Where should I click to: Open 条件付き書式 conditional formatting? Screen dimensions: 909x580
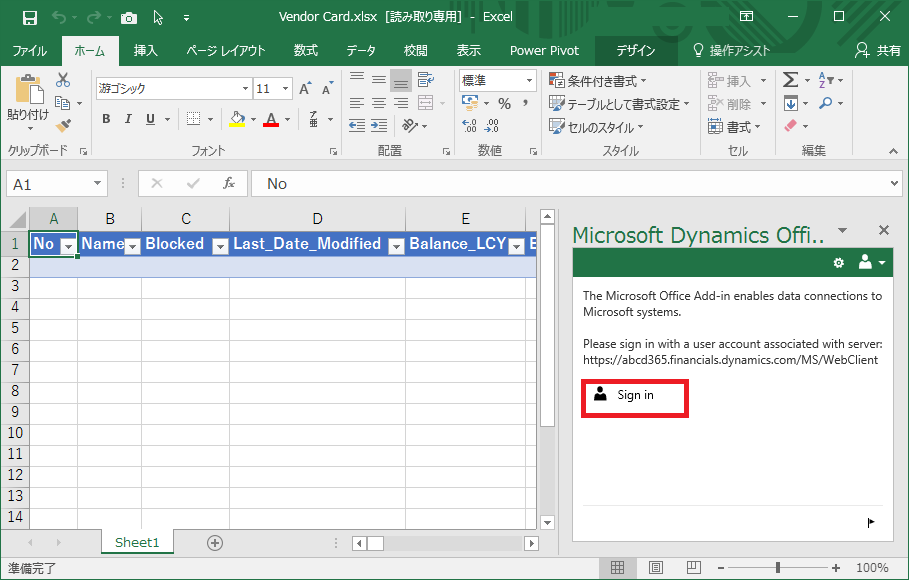(x=598, y=81)
